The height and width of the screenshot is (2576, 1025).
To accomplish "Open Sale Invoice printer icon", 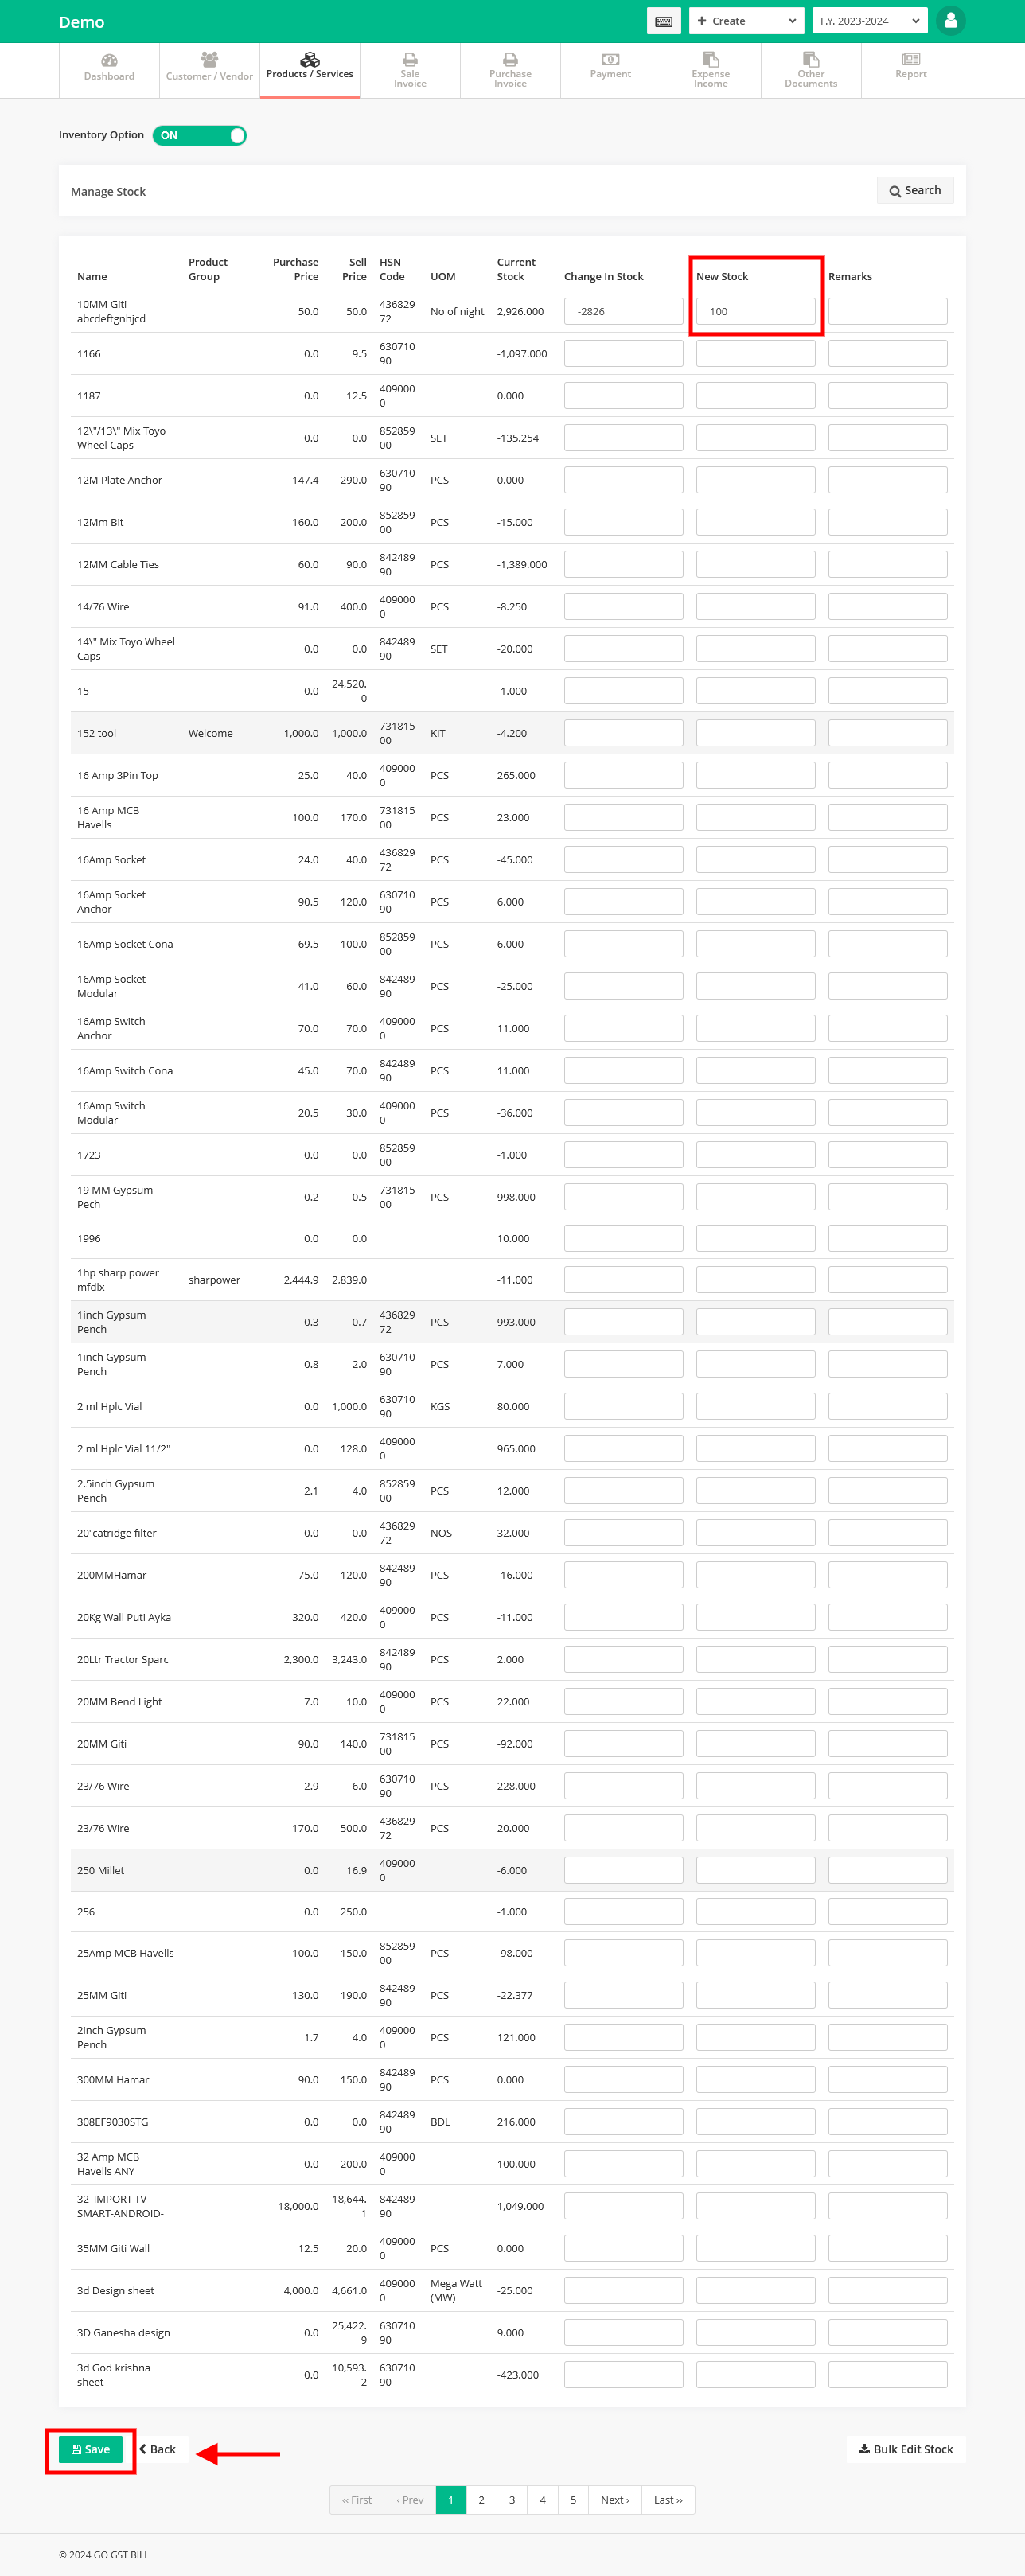I will point(410,59).
